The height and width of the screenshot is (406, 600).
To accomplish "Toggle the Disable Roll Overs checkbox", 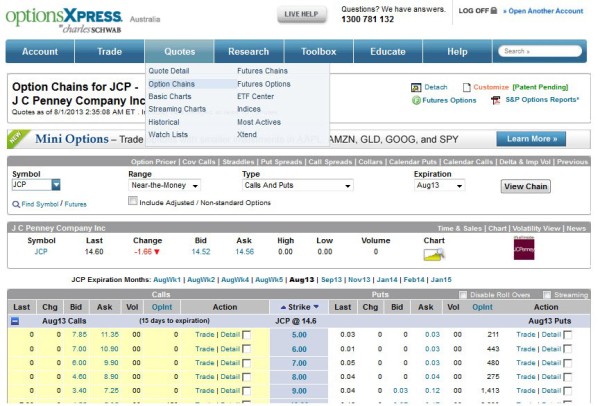I will click(463, 295).
